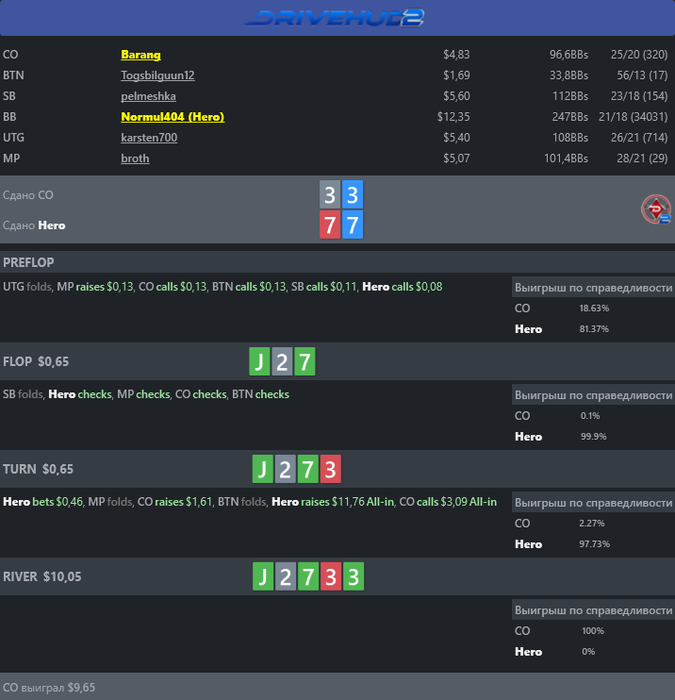
Task: Open karsten700 player link
Action: 149,138
